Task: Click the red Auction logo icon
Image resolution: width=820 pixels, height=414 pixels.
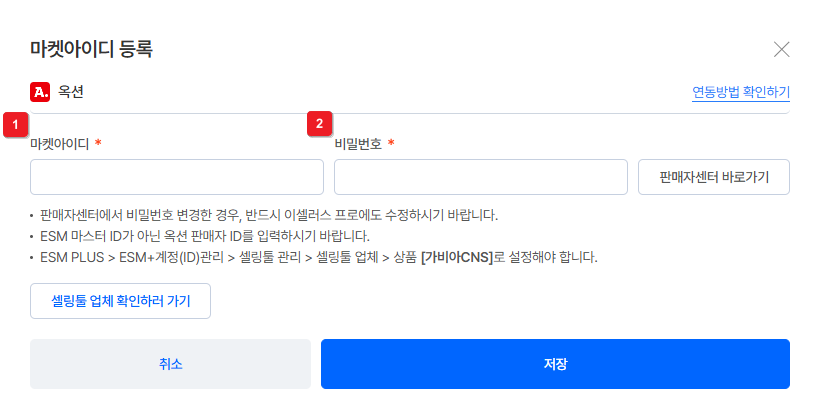Action: pyautogui.click(x=41, y=93)
